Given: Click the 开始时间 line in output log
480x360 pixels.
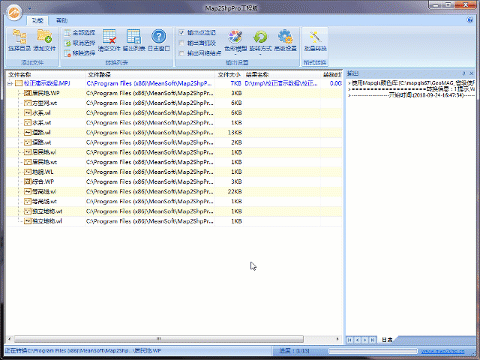Looking at the screenshot, I should (x=412, y=96).
